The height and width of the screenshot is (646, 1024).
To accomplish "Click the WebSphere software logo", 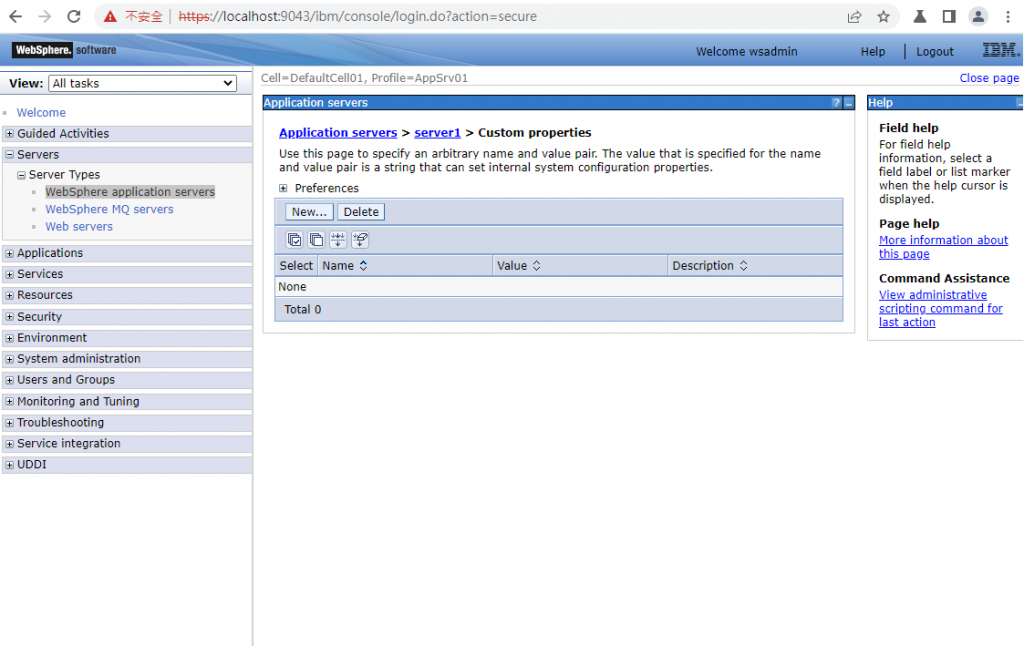I will (64, 50).
